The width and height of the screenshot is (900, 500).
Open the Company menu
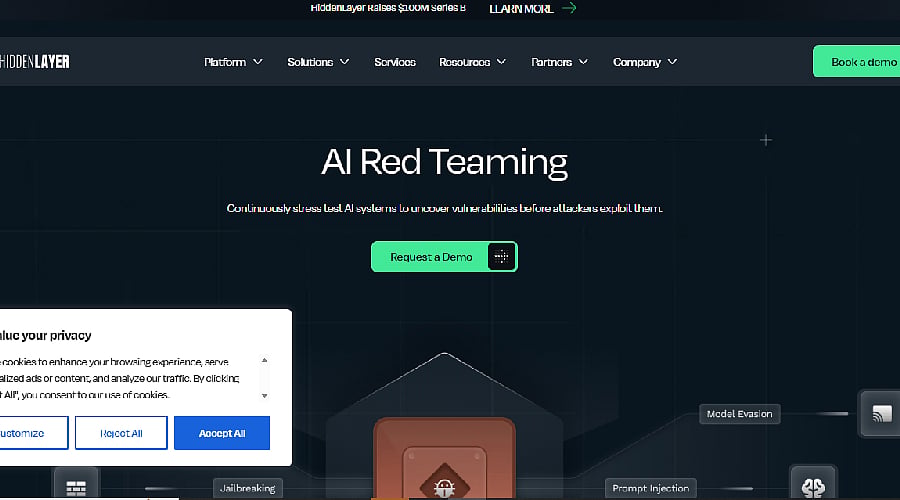(x=645, y=61)
